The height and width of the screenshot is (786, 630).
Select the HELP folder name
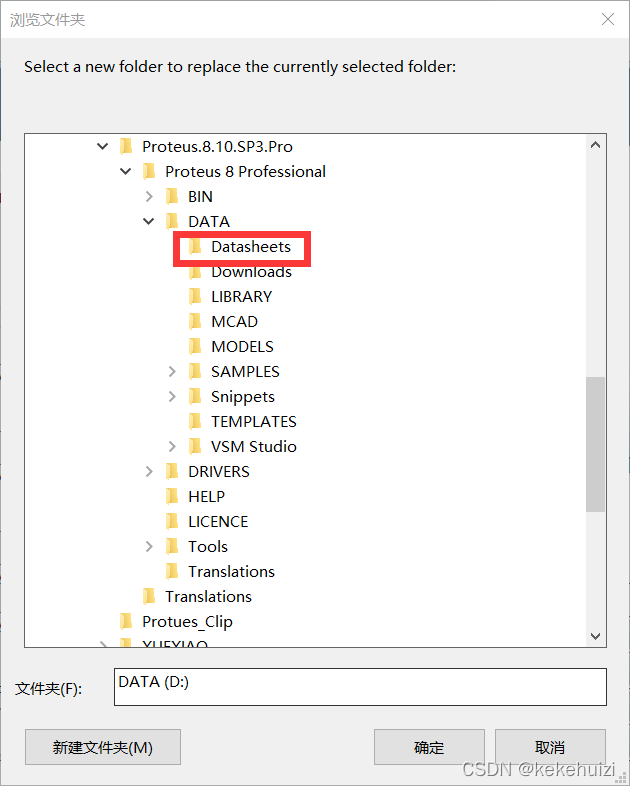coord(206,496)
